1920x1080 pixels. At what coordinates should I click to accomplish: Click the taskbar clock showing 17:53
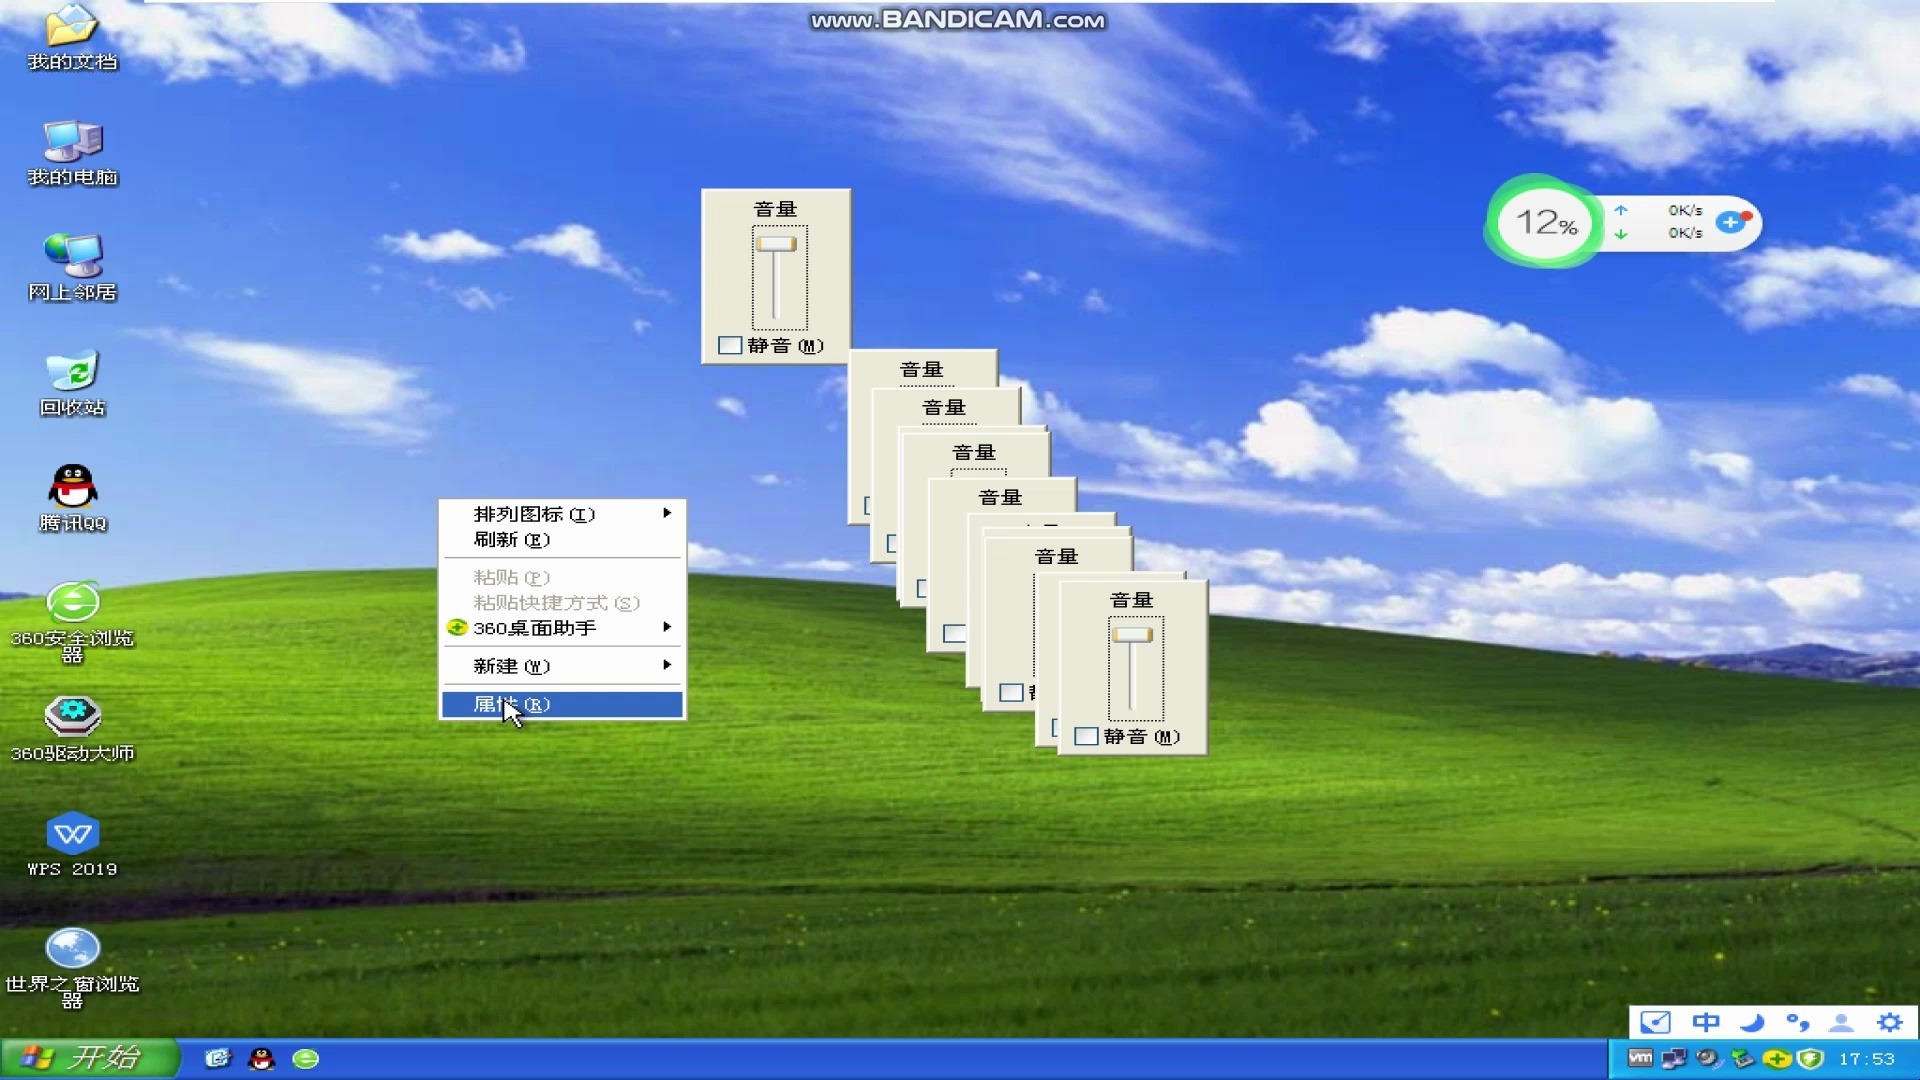pyautogui.click(x=1866, y=1059)
